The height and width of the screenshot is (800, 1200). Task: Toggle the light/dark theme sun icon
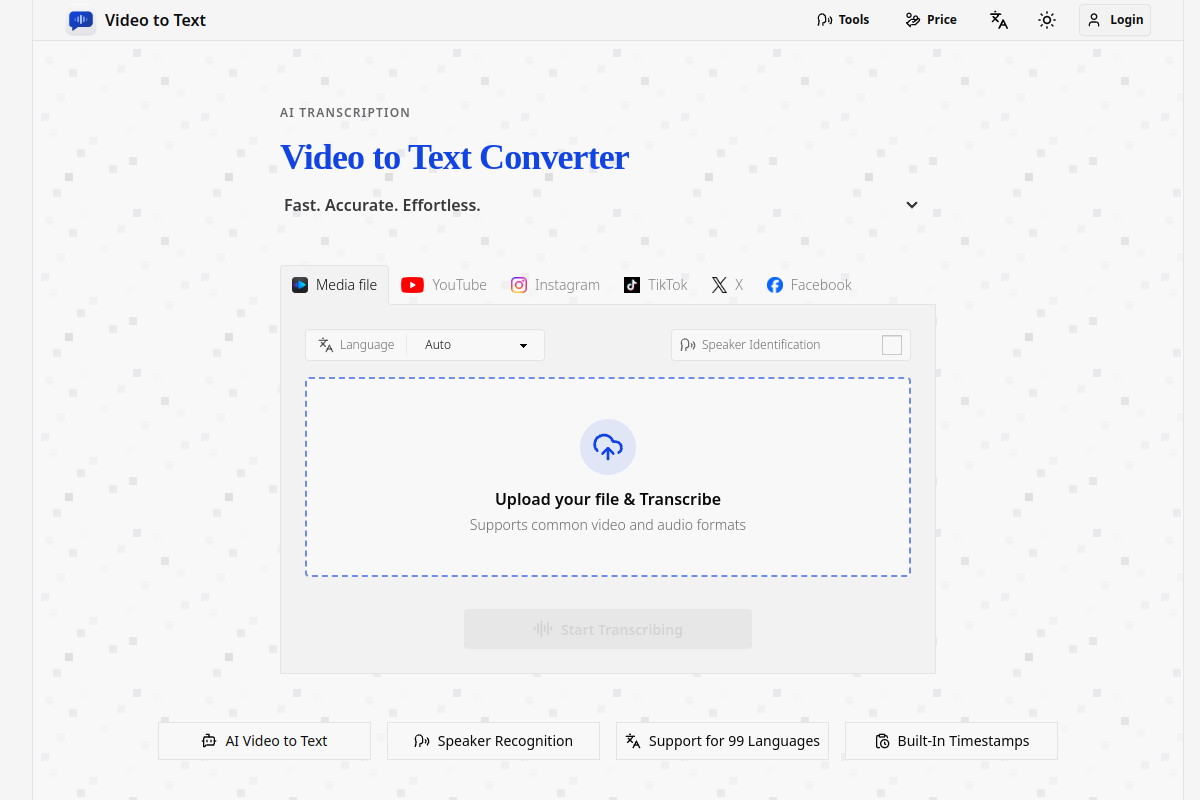(x=1047, y=20)
